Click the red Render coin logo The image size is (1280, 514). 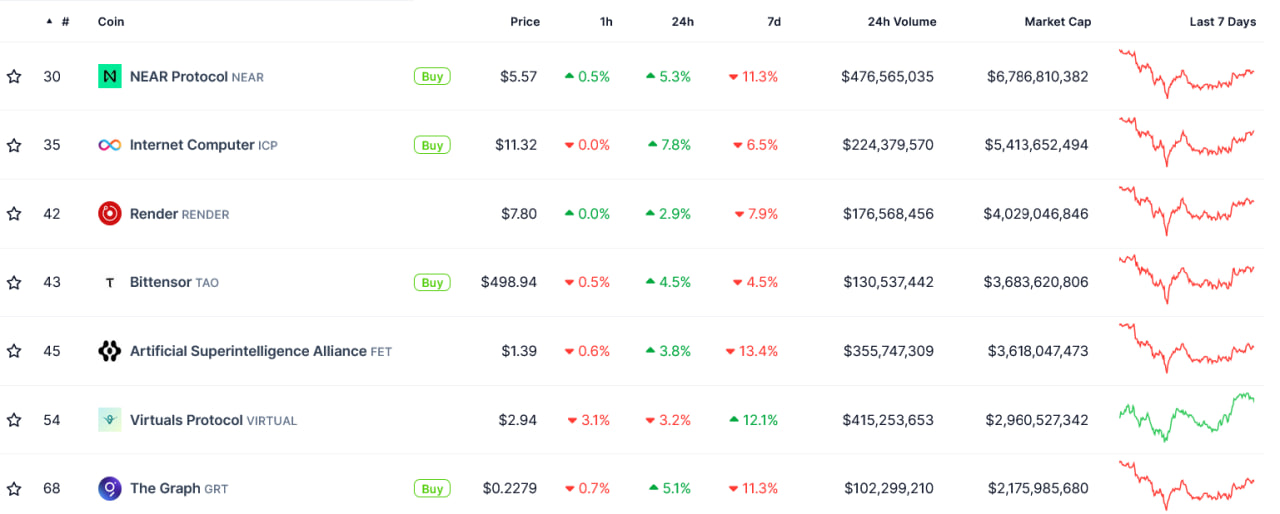click(x=110, y=213)
